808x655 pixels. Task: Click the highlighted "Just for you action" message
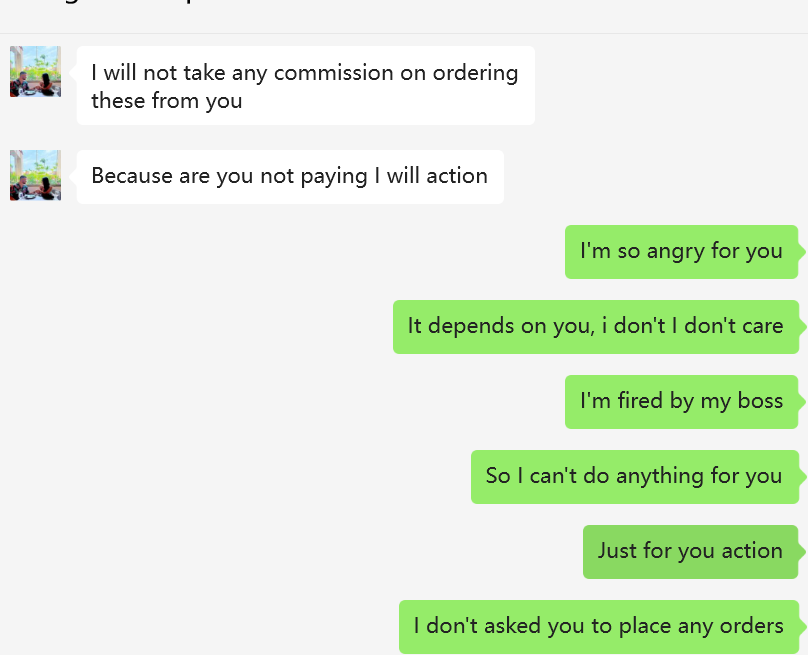(x=690, y=551)
